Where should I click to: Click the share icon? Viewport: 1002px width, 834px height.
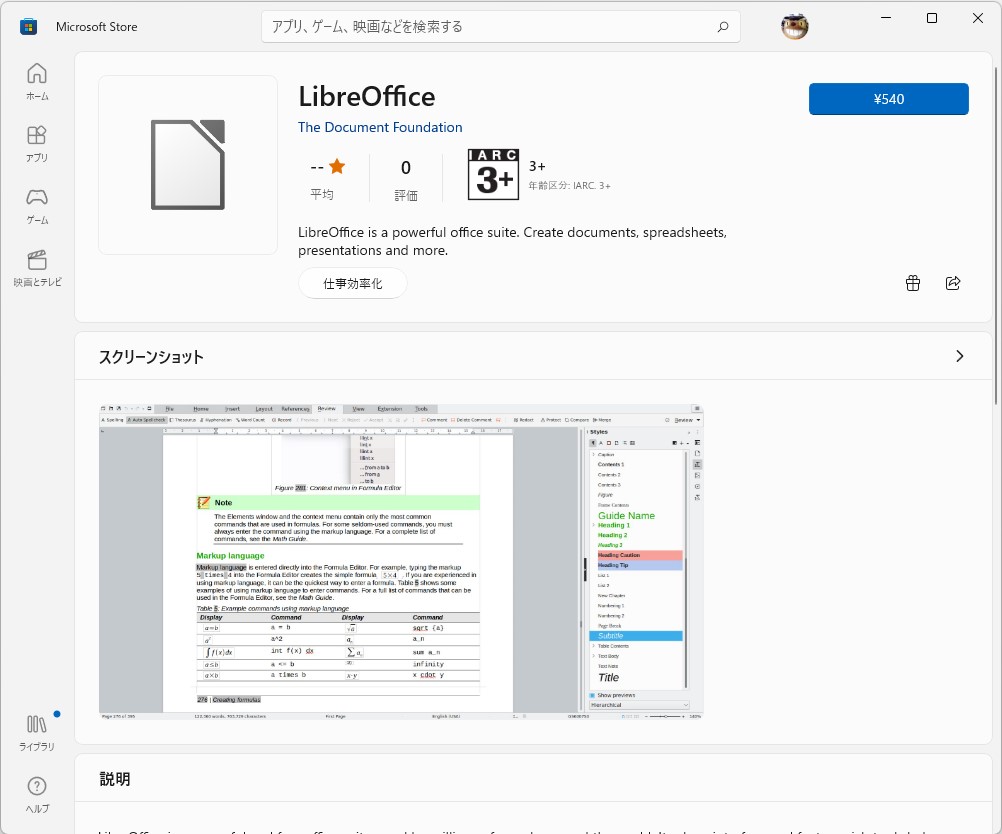953,283
